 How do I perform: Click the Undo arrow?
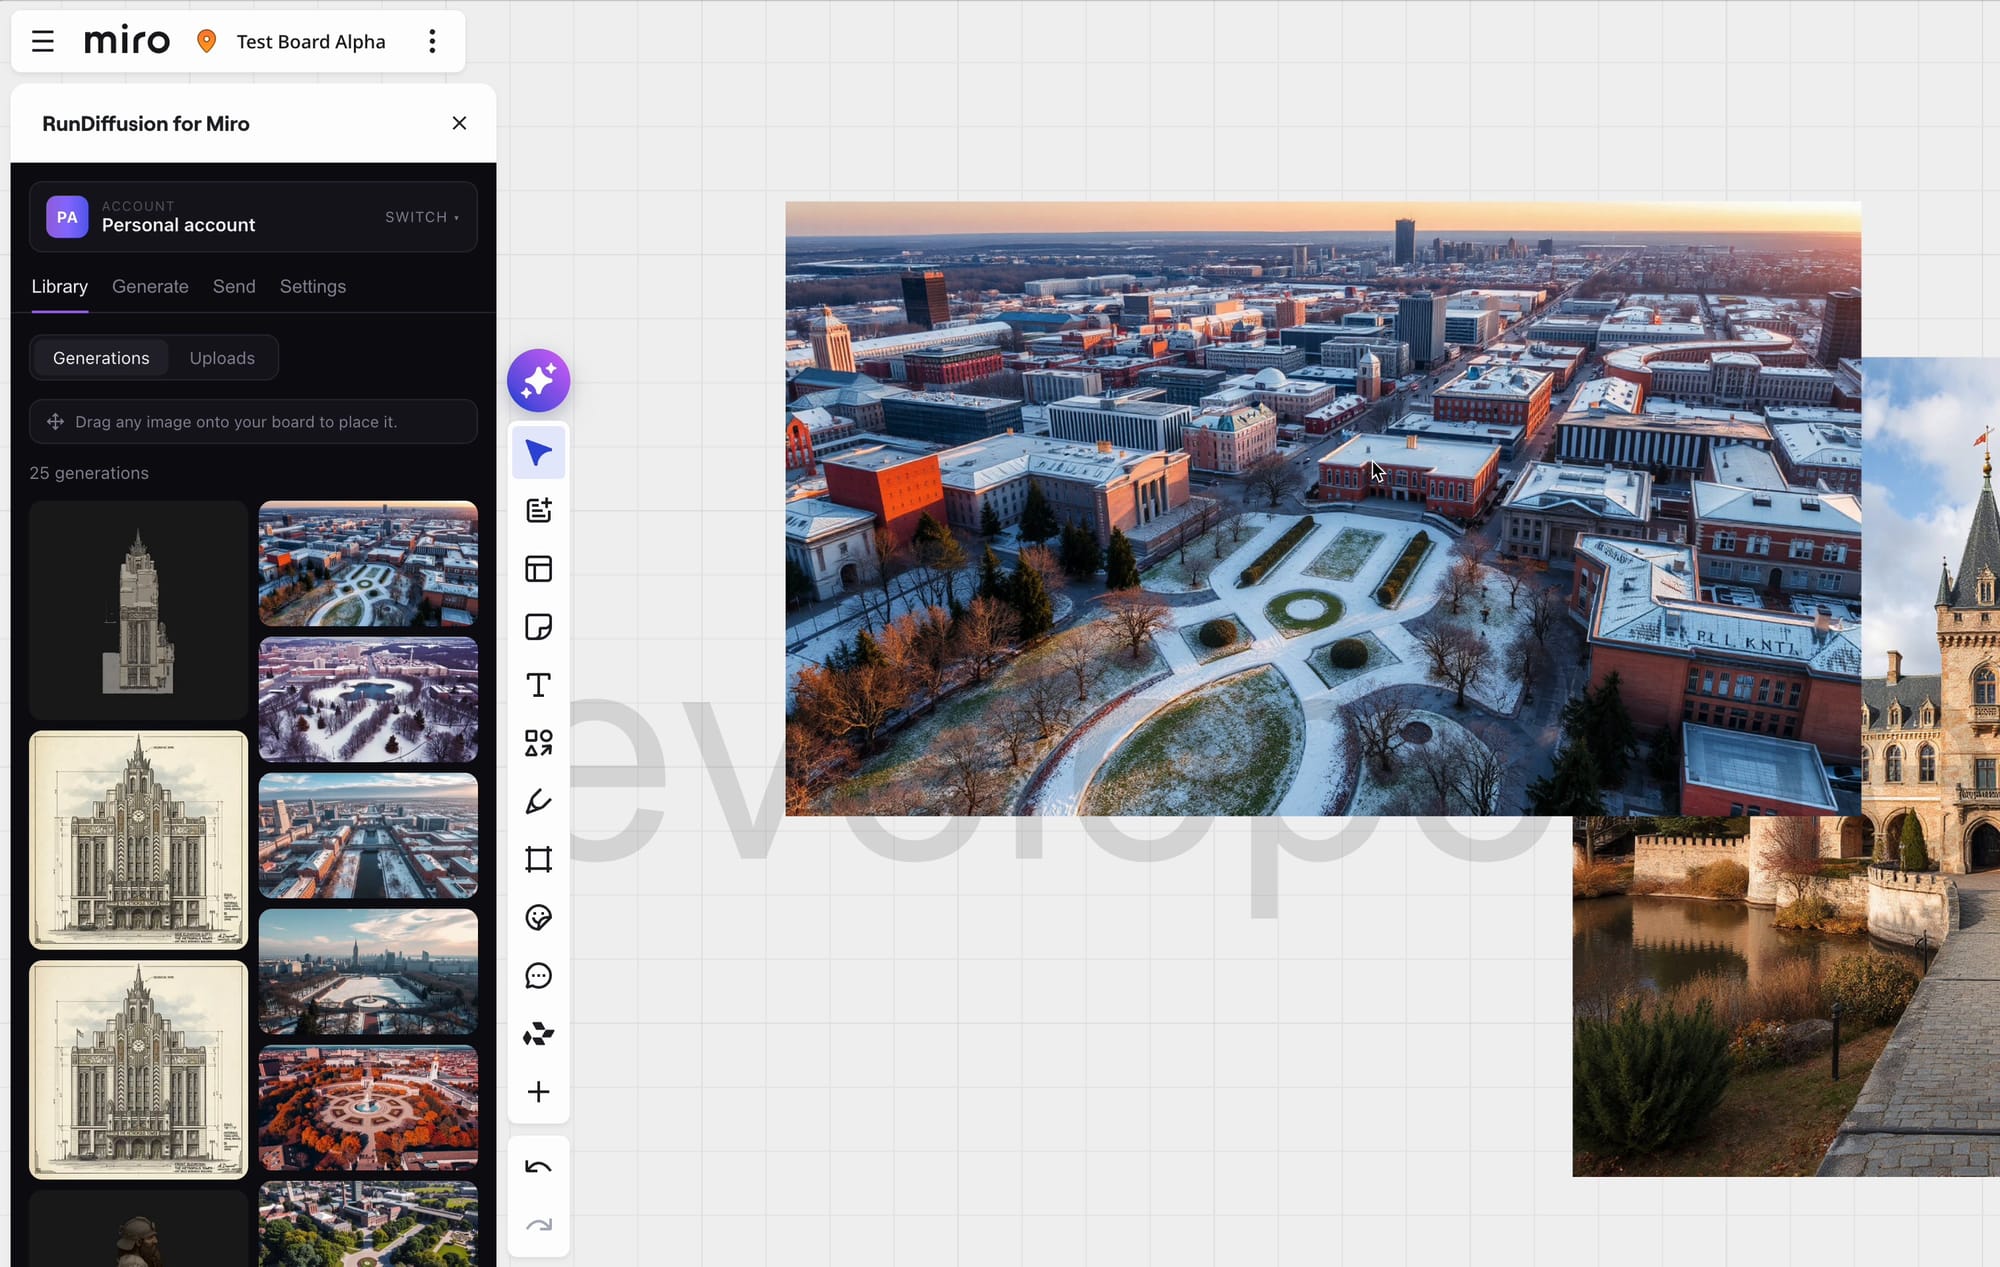point(538,1167)
